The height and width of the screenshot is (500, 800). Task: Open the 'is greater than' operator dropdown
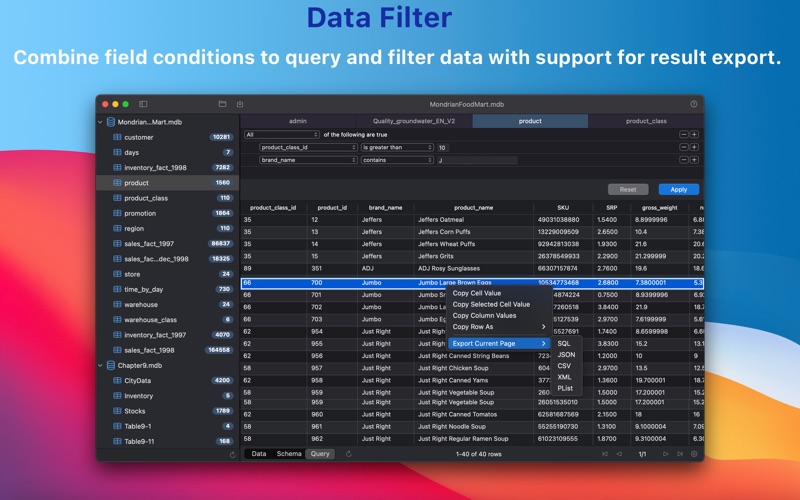click(x=397, y=147)
